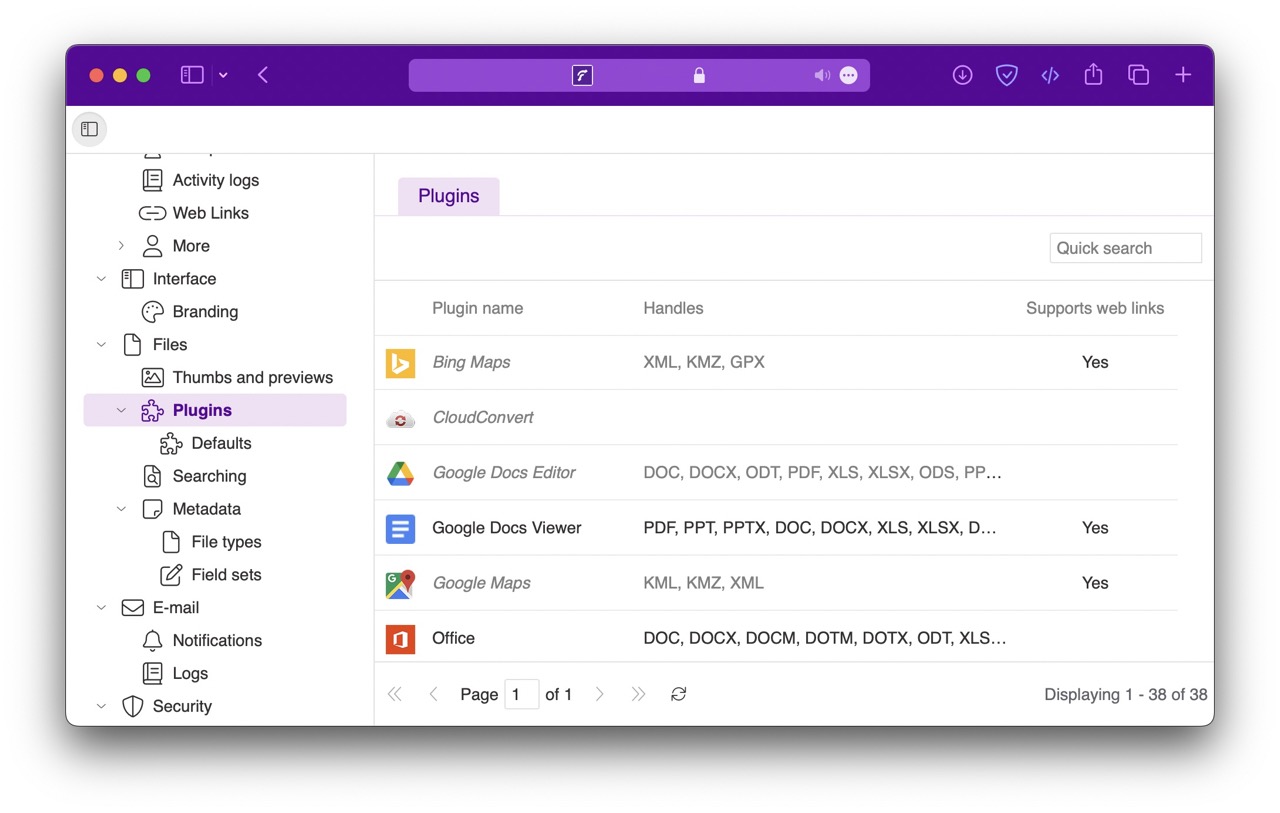Click the Bing Maps plugin icon
Screen dimensions: 1280x813
pyautogui.click(x=400, y=363)
